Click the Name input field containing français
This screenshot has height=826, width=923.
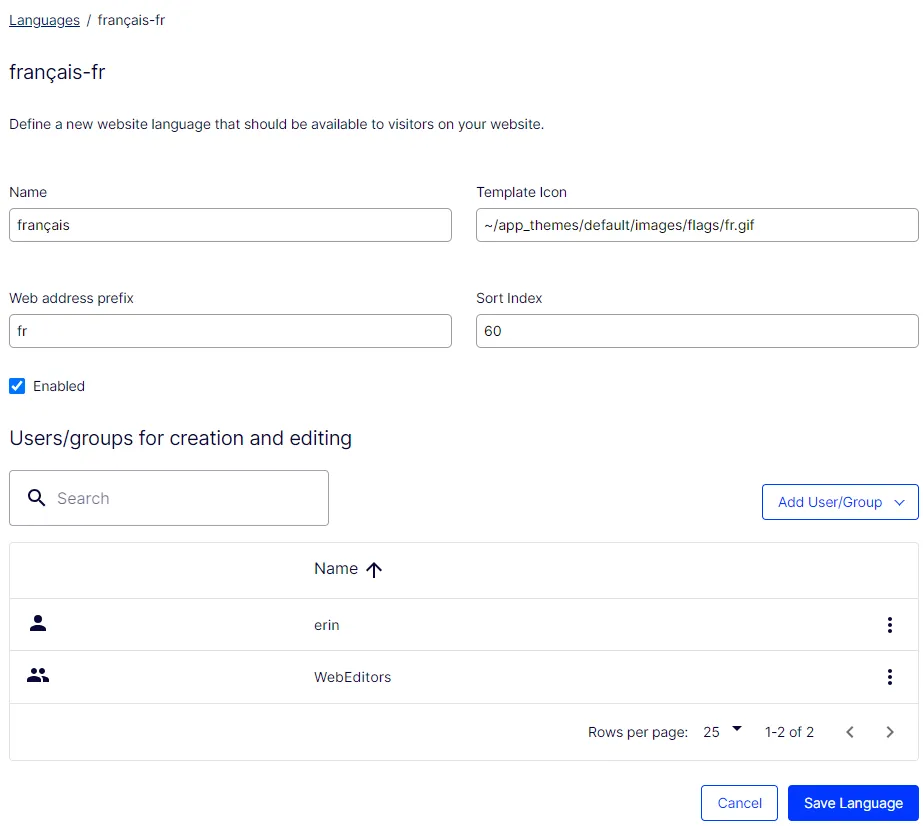(x=230, y=225)
